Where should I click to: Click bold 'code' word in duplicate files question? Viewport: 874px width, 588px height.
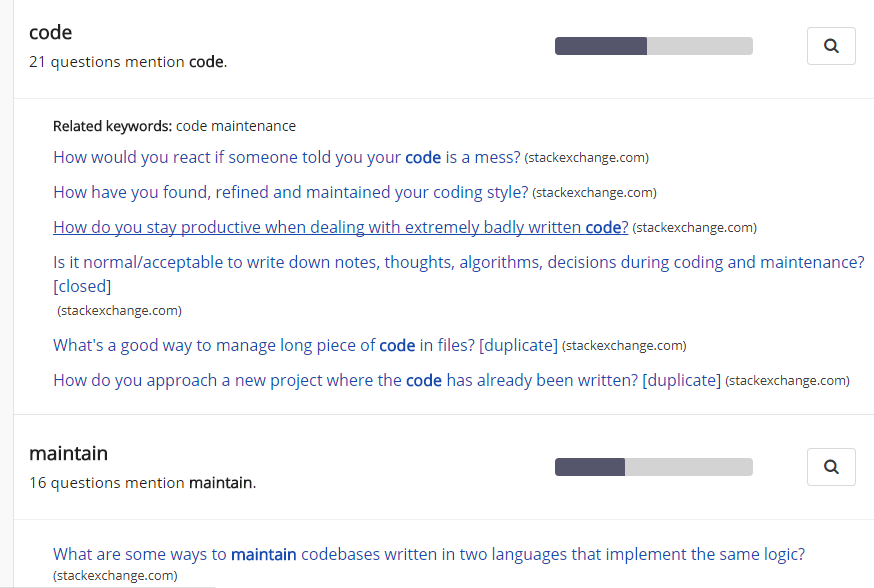pyautogui.click(x=397, y=345)
